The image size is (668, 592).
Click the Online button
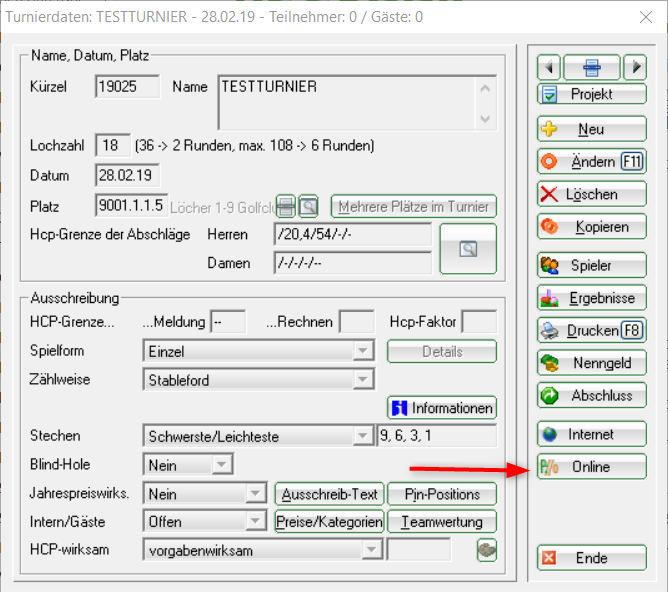click(x=592, y=467)
